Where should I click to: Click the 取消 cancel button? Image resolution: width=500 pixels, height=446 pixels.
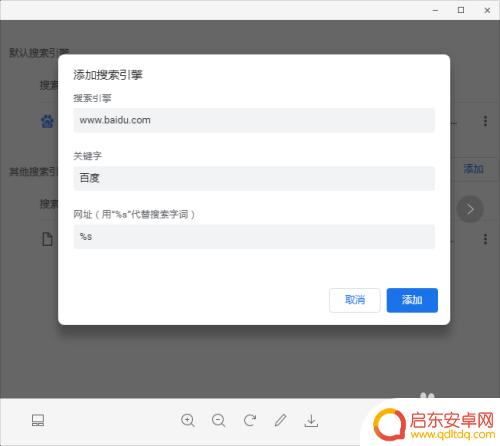(x=355, y=300)
